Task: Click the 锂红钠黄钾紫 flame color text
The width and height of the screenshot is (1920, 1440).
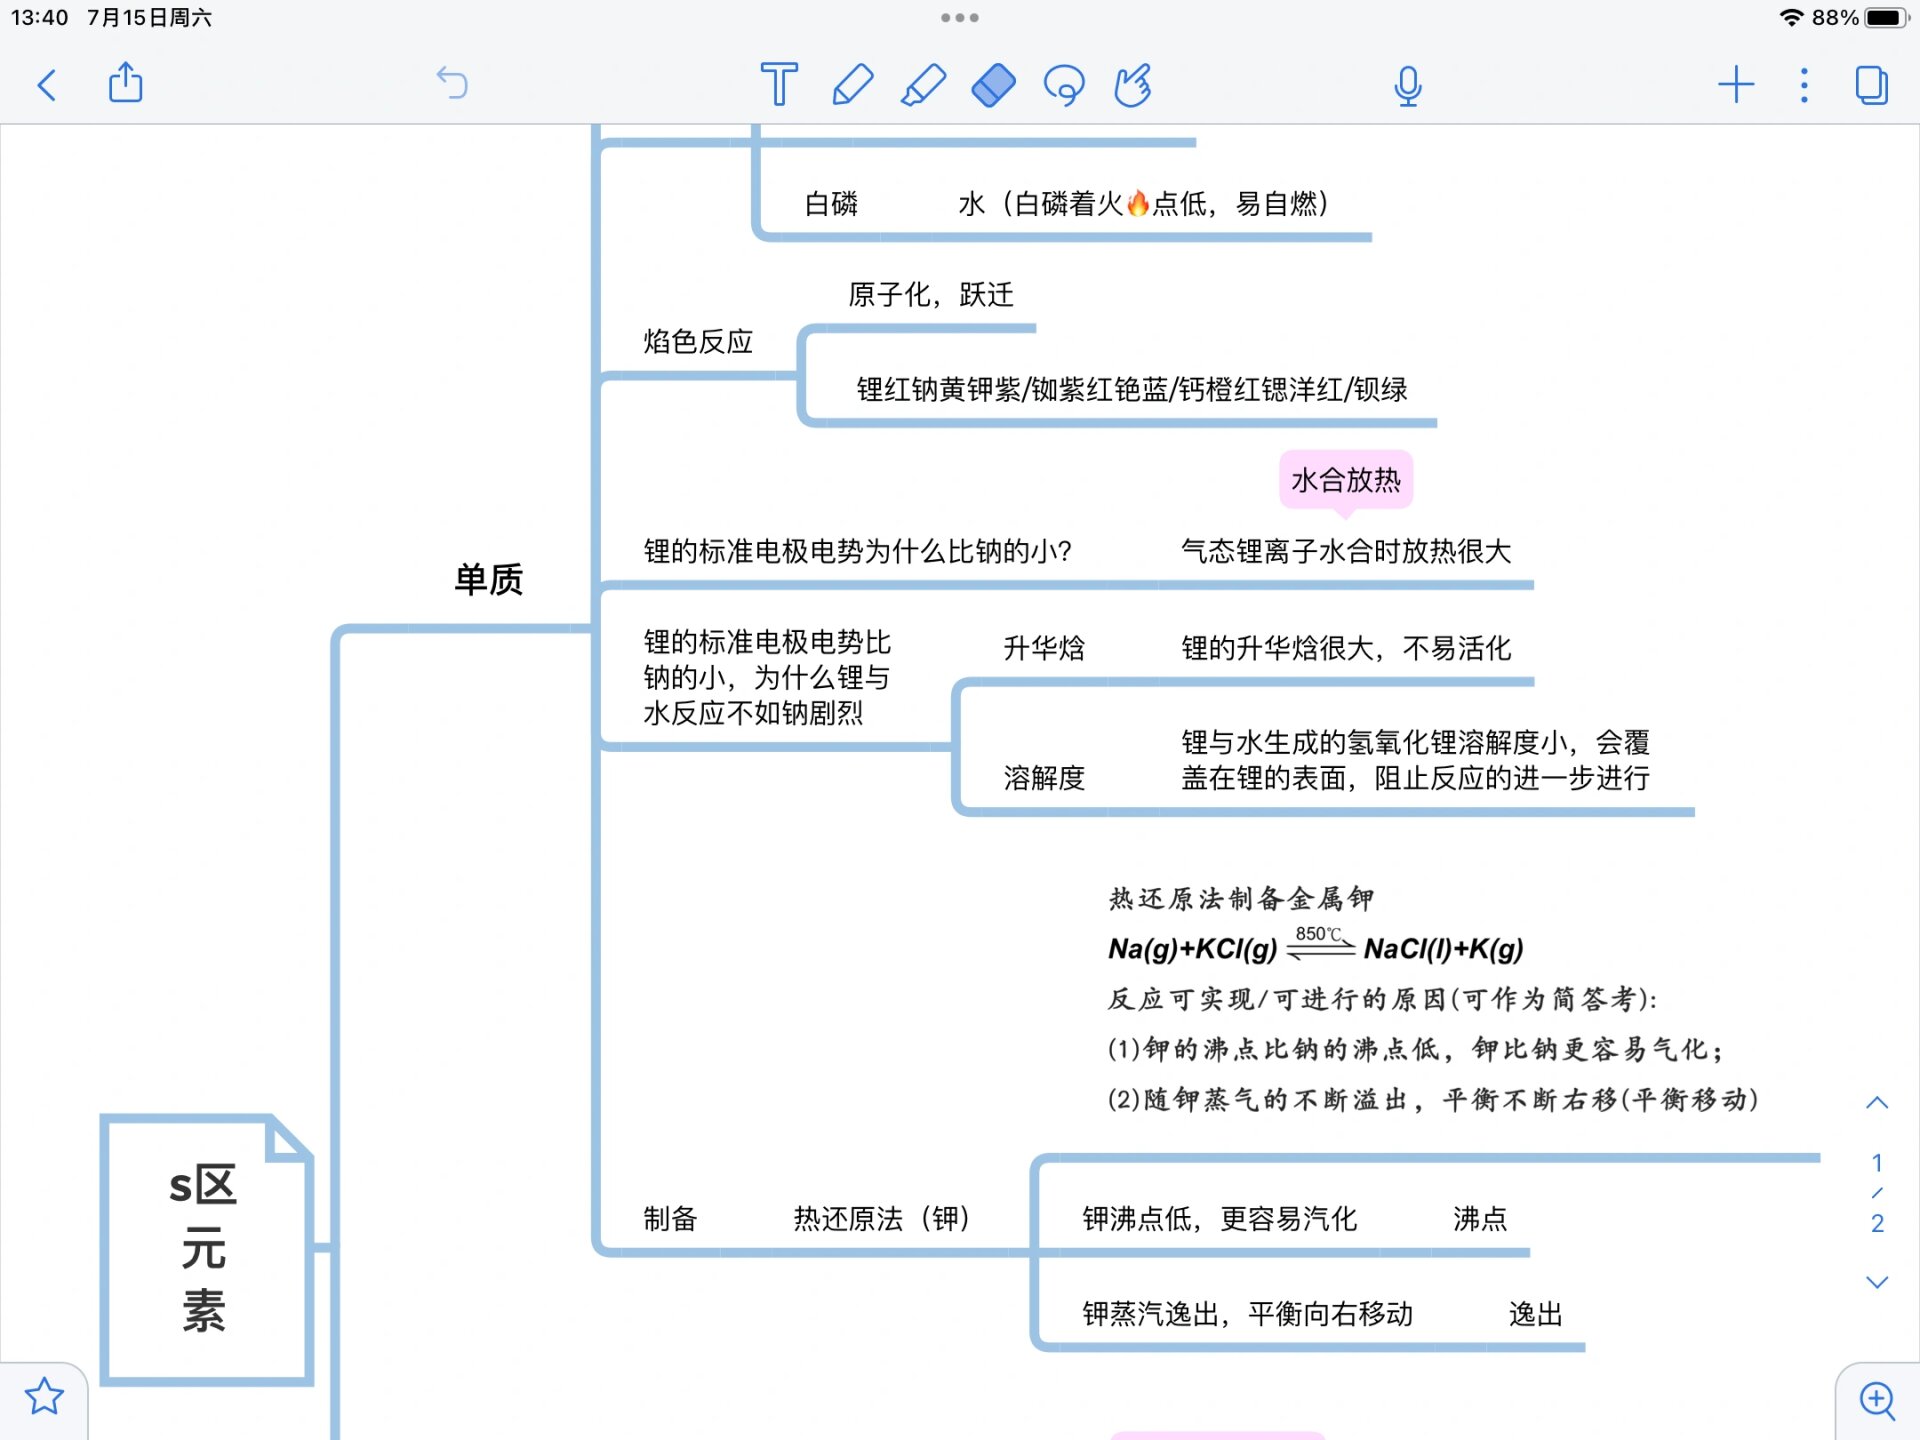Action: (1132, 389)
